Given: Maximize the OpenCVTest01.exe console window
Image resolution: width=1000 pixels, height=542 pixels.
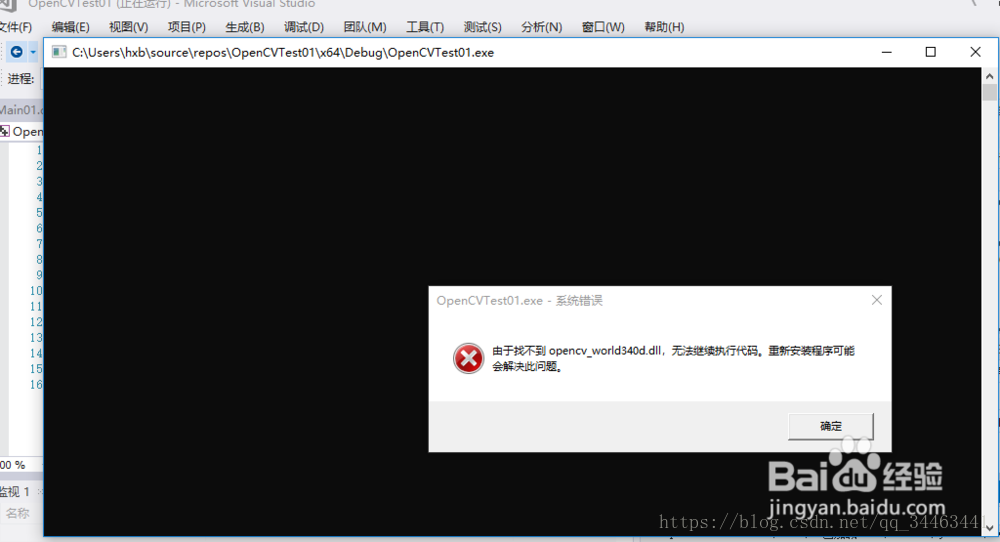Looking at the screenshot, I should tap(930, 52).
